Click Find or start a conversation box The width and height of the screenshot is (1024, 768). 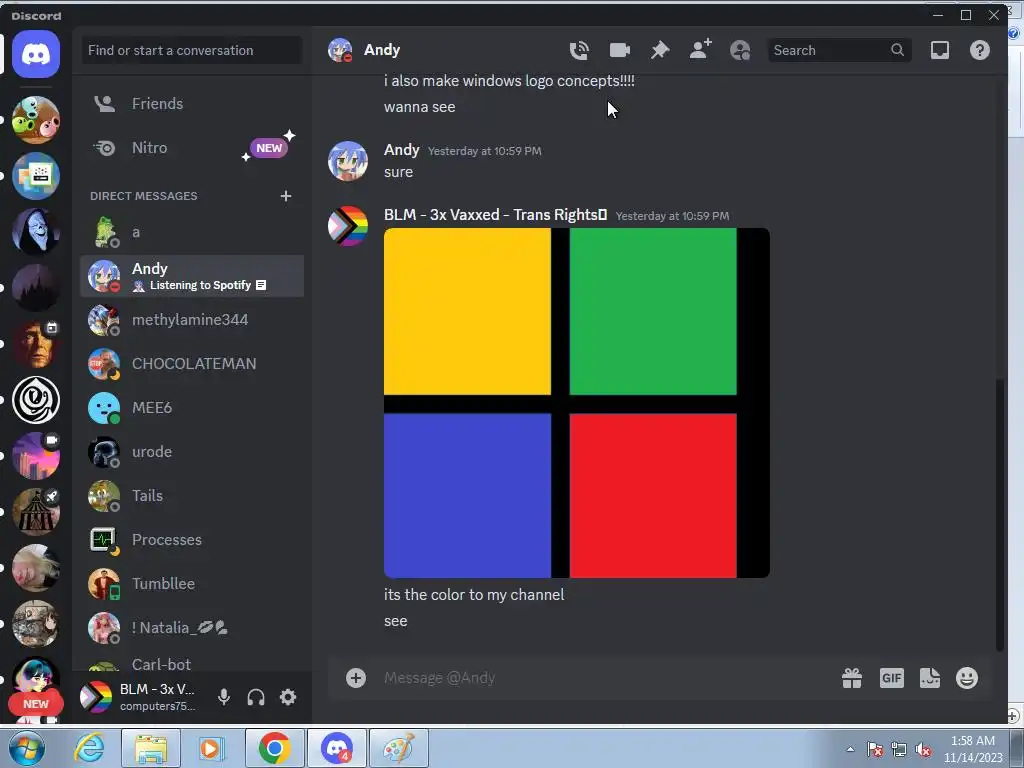tap(191, 50)
